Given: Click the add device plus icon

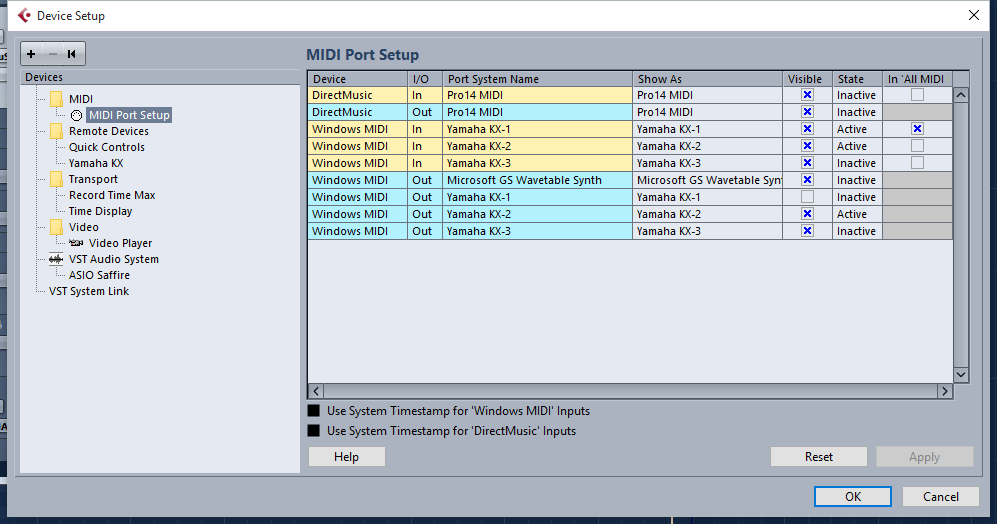Looking at the screenshot, I should tap(32, 53).
